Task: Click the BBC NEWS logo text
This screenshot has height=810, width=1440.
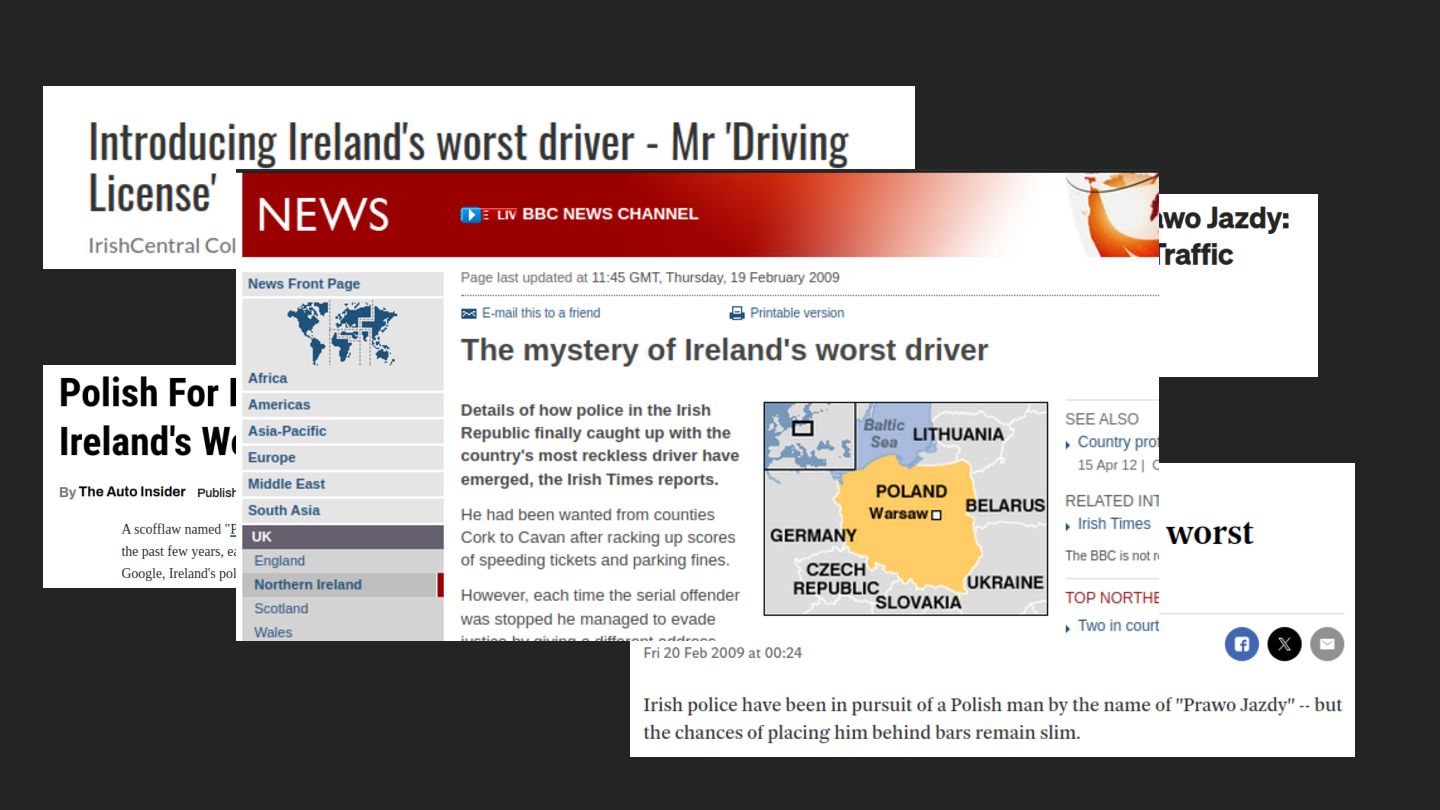Action: [322, 214]
